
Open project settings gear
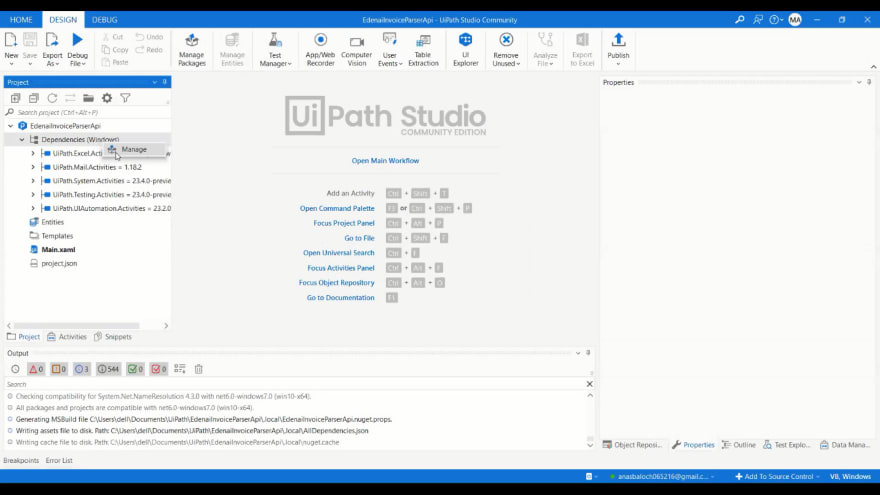(x=107, y=98)
